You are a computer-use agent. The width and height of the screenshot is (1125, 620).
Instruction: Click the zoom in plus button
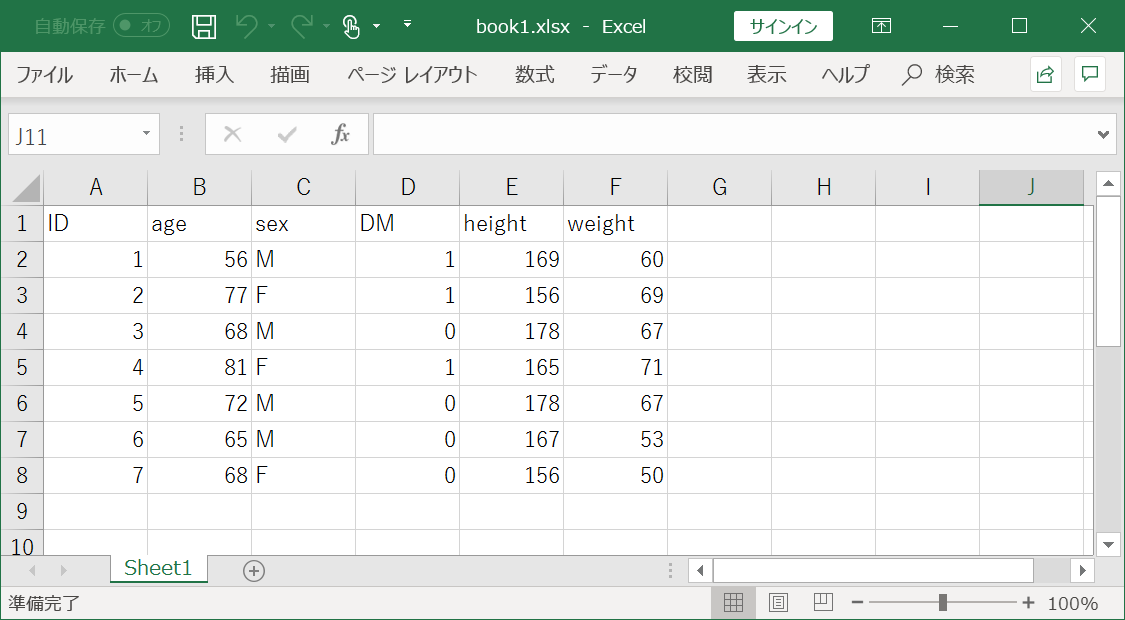click(x=1028, y=603)
